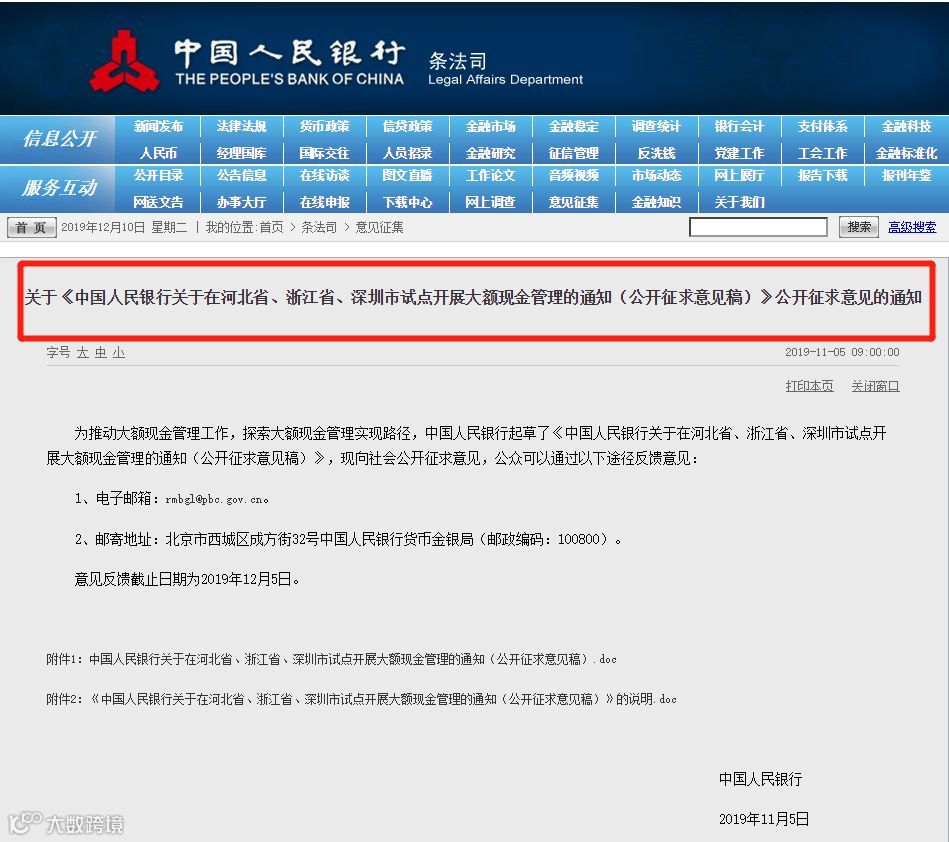The width and height of the screenshot is (949, 842).
Task: Select 网送文告 in the menu
Action: pyautogui.click(x=158, y=202)
